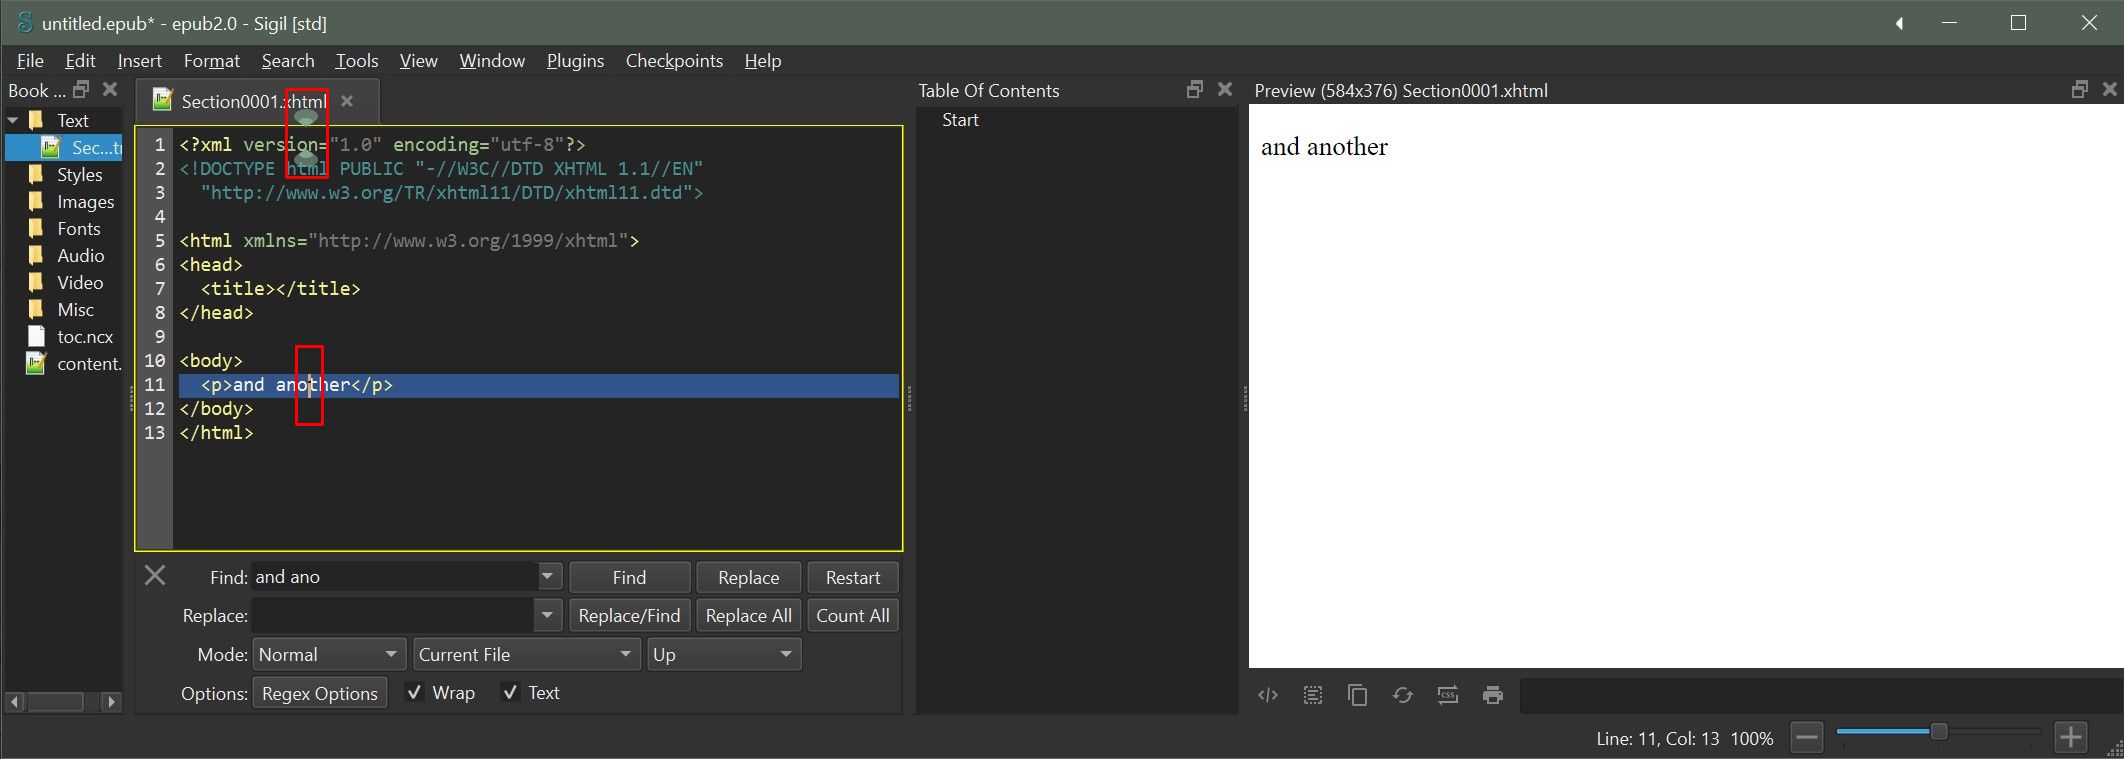The image size is (2124, 759).
Task: Click the Replace All button
Action: pos(748,616)
